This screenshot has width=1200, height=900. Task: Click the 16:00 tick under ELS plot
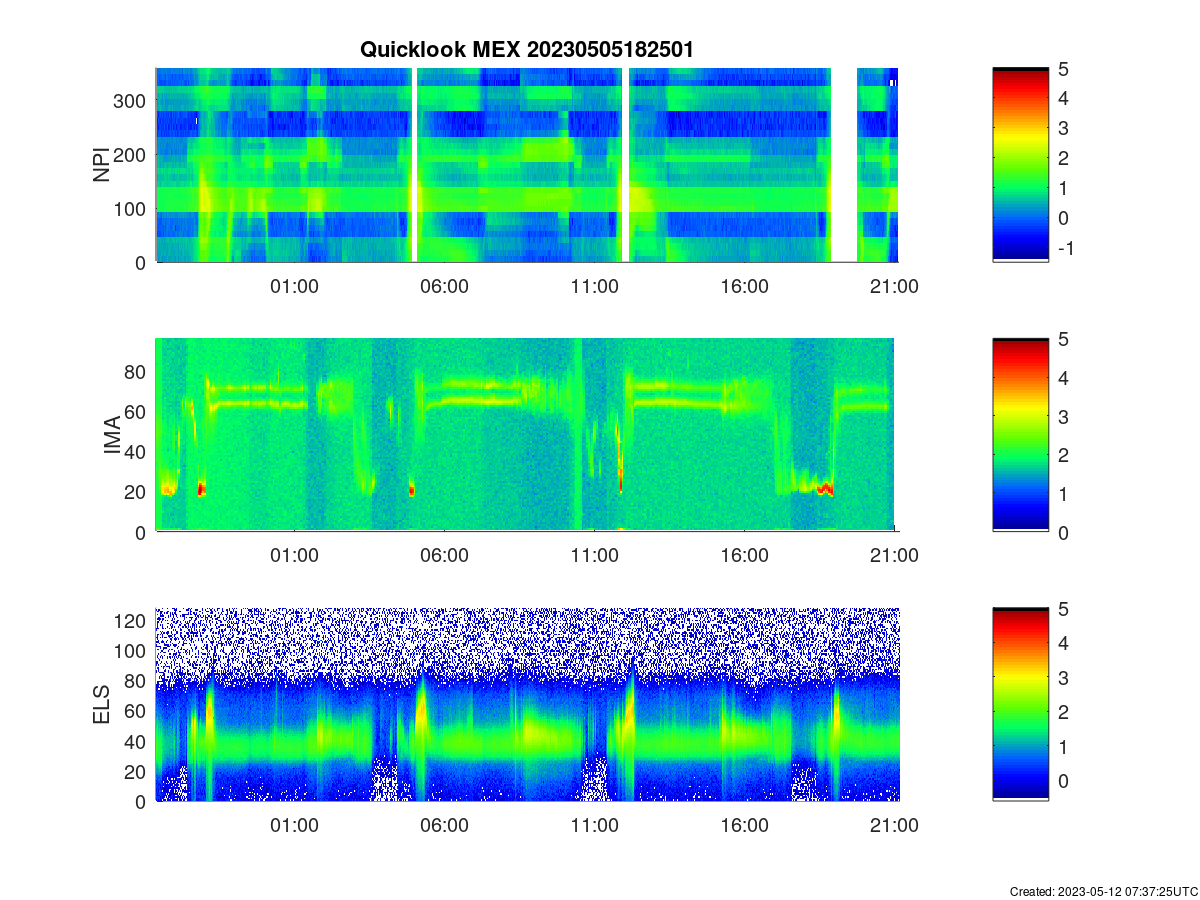pyautogui.click(x=744, y=826)
